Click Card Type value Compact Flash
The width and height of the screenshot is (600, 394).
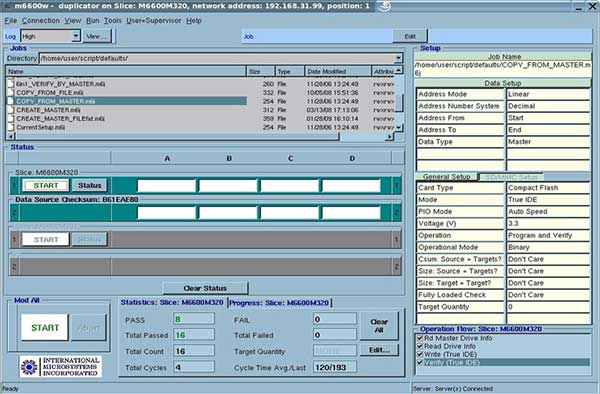point(548,188)
